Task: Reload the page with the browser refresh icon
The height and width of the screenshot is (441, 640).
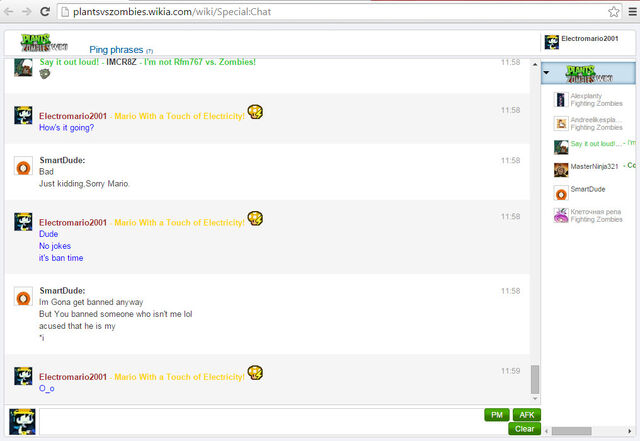Action: (x=45, y=11)
